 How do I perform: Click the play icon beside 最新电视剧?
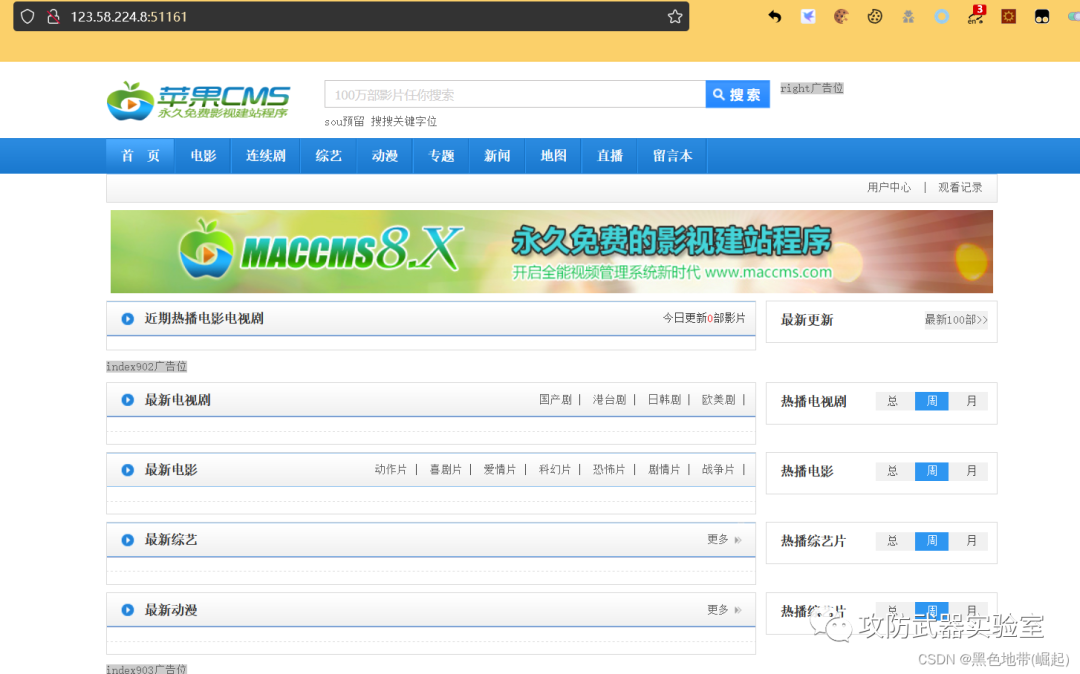(x=127, y=400)
